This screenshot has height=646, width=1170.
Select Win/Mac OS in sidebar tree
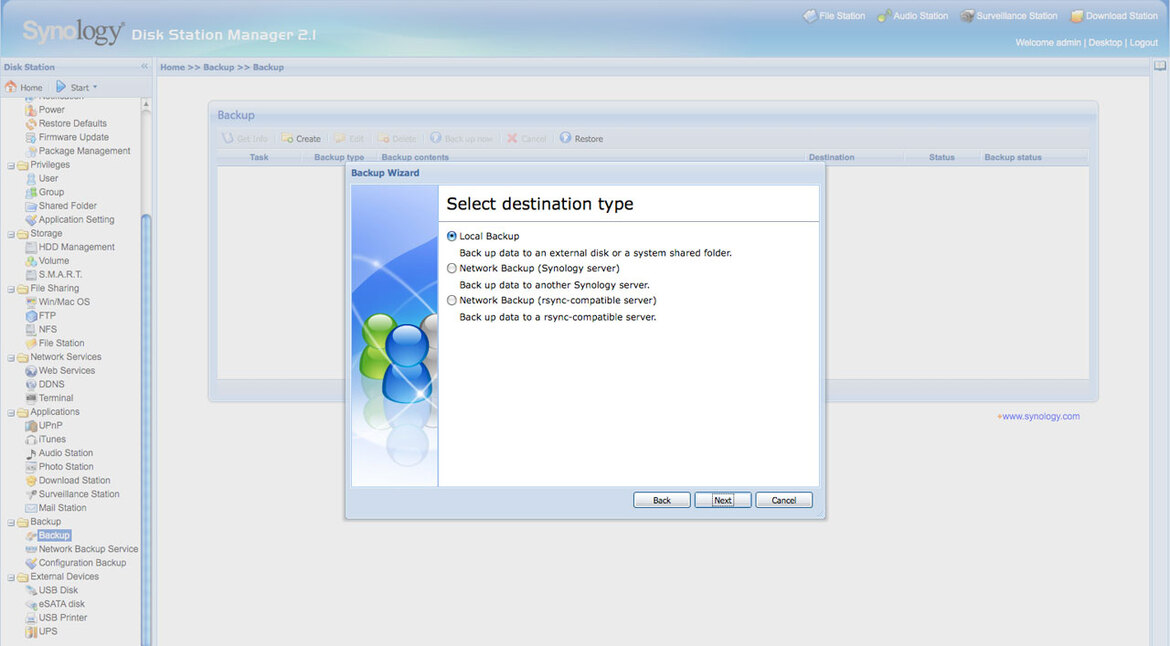(64, 302)
